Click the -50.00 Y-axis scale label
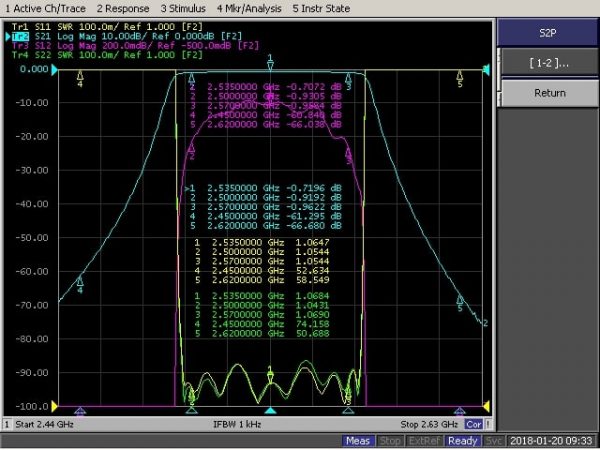Image resolution: width=600 pixels, height=450 pixels. tap(33, 238)
